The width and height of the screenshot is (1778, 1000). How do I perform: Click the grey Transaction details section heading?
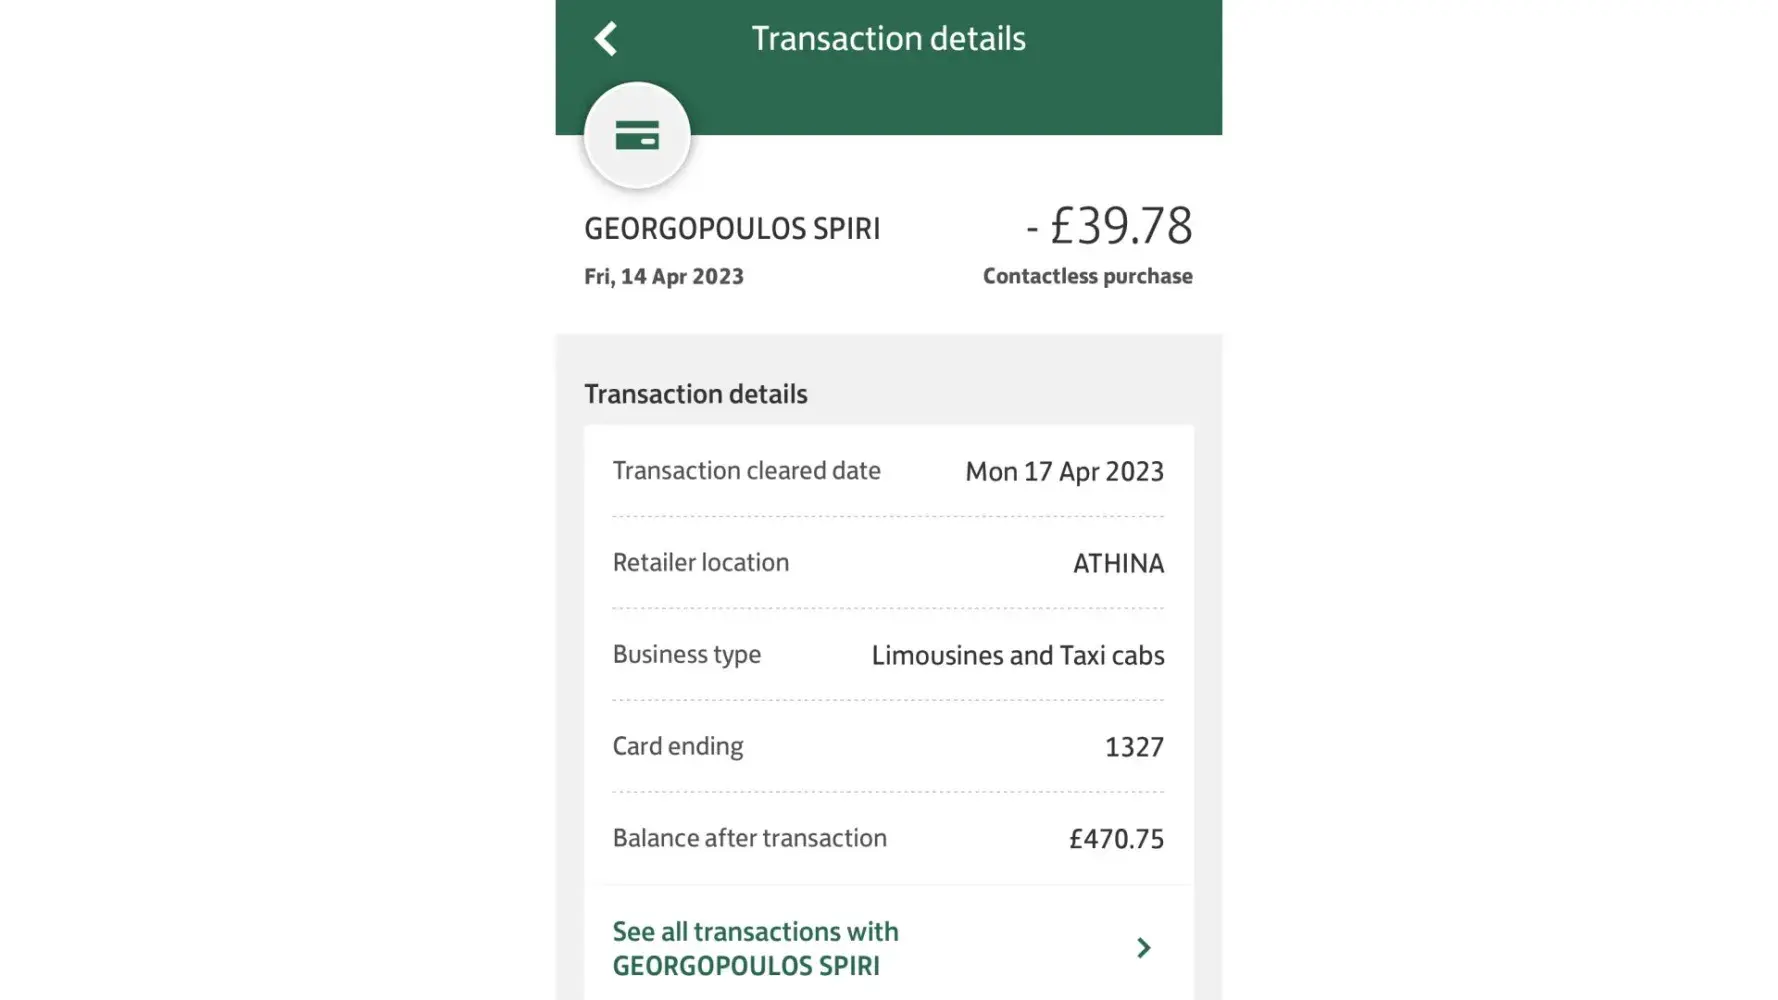[696, 394]
